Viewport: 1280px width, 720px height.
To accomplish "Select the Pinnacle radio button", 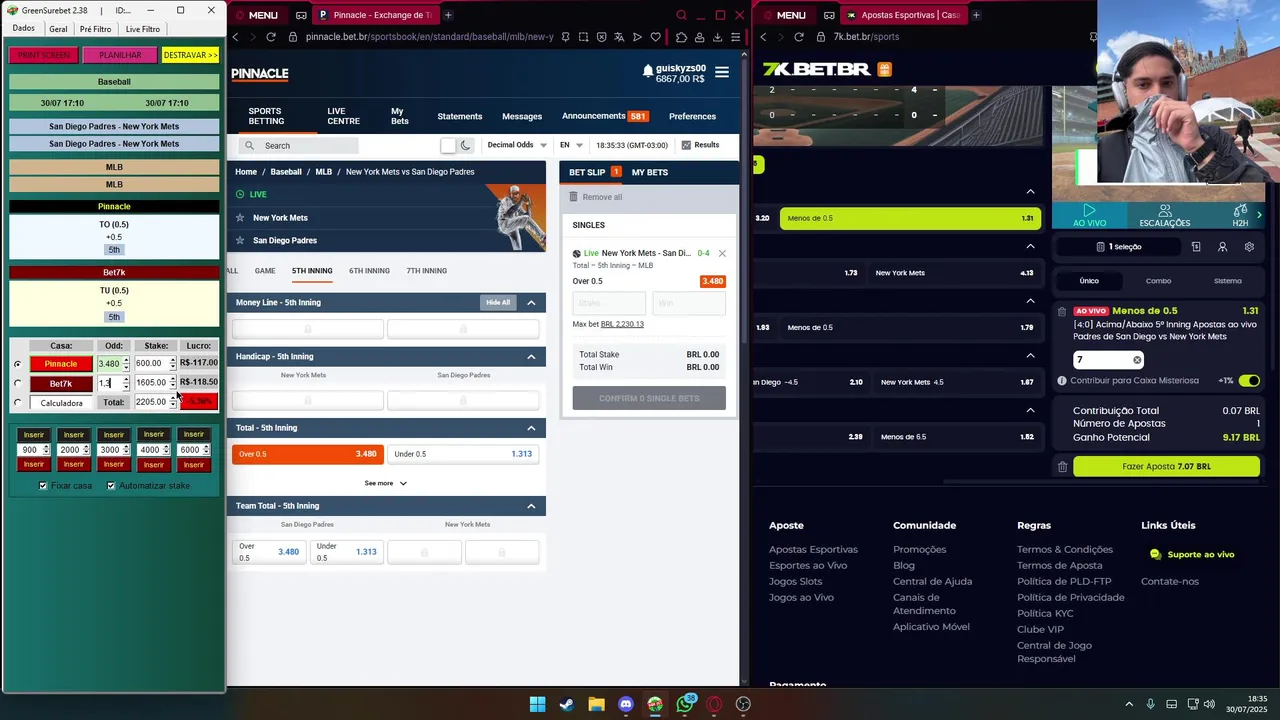I will 17,364.
